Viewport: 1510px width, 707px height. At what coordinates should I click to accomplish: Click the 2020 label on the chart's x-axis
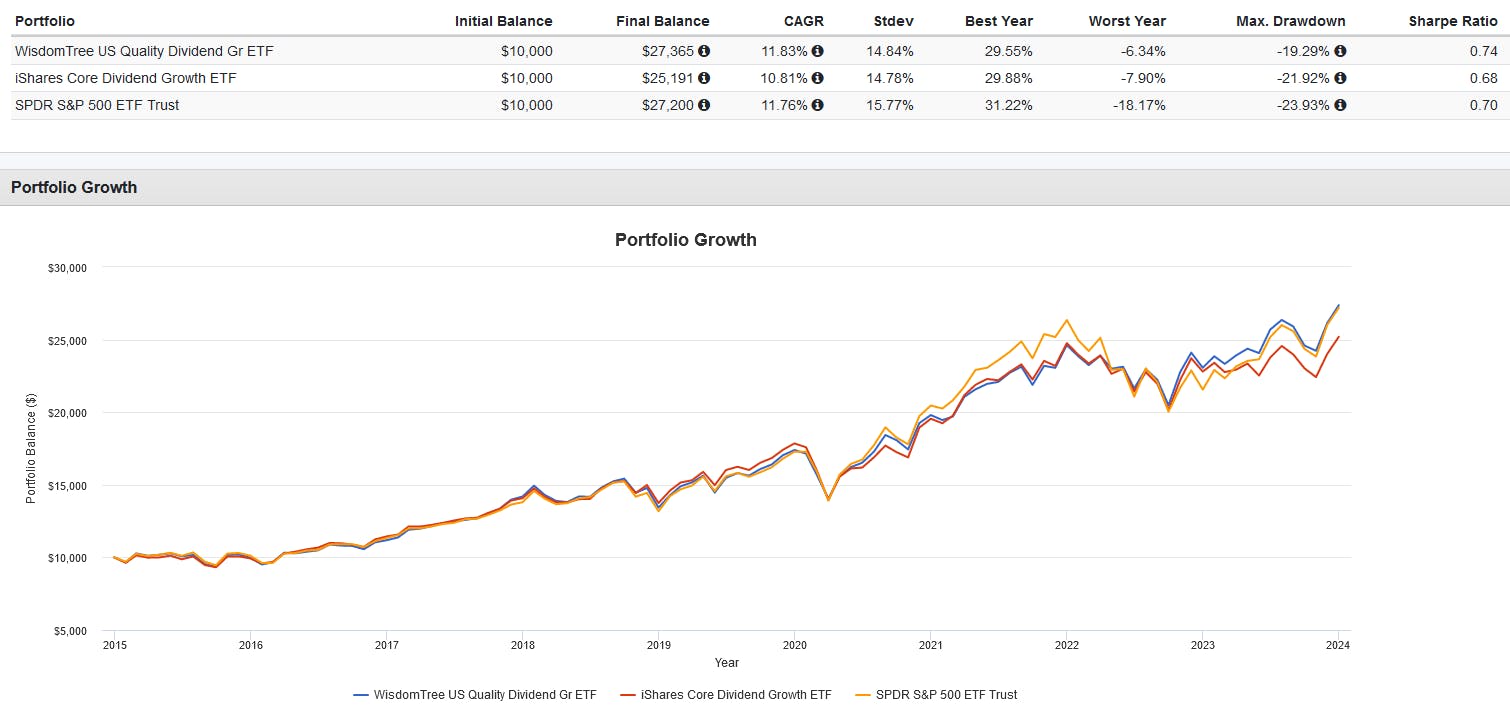795,645
